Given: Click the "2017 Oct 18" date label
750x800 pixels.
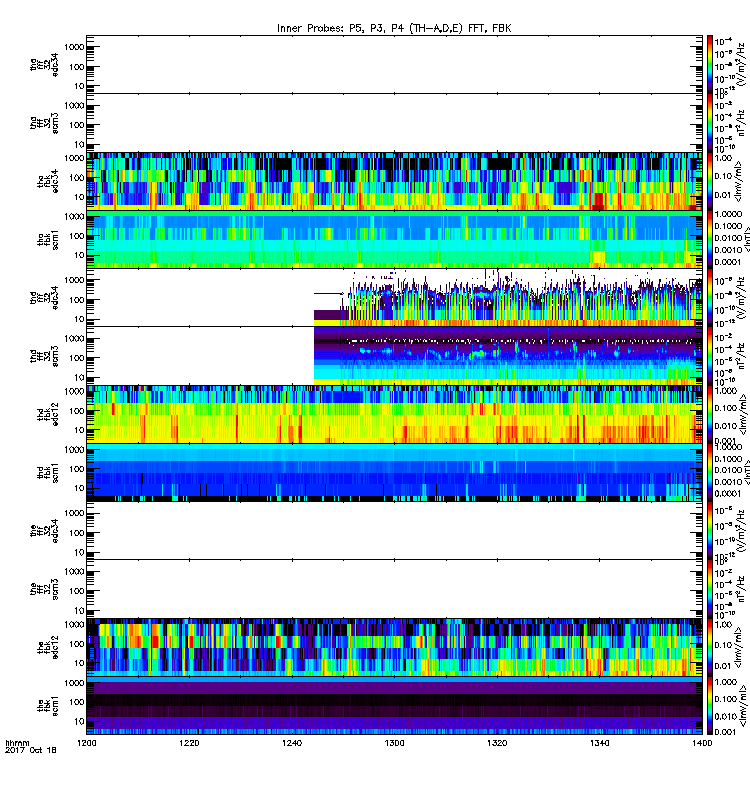Looking at the screenshot, I should point(31,750).
